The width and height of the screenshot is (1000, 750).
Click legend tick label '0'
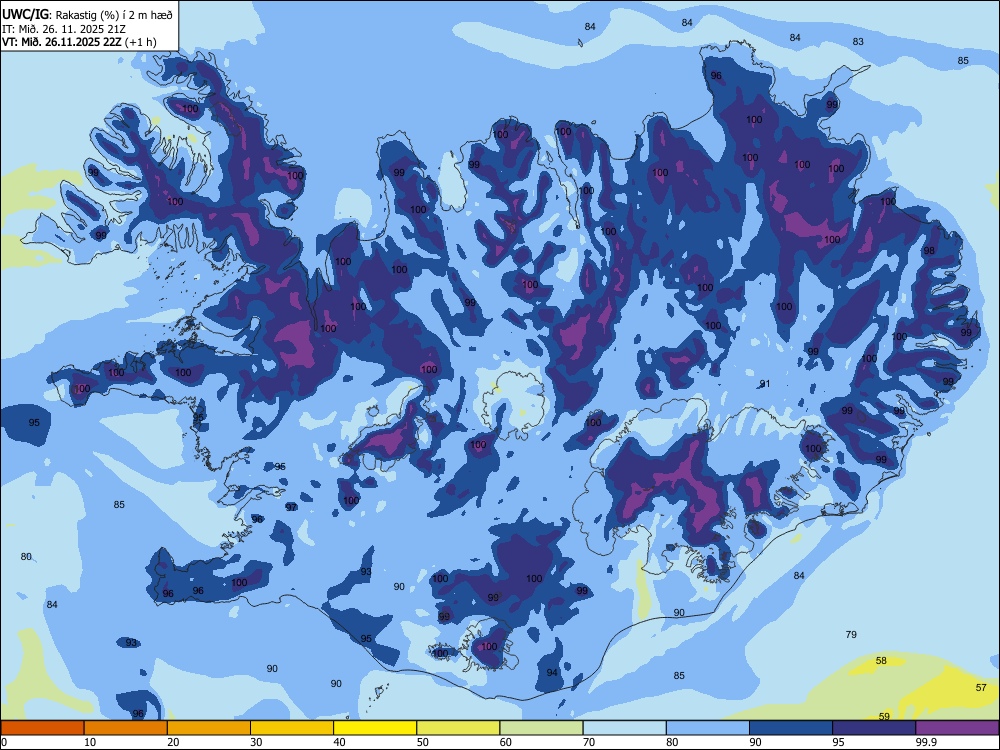point(4,742)
